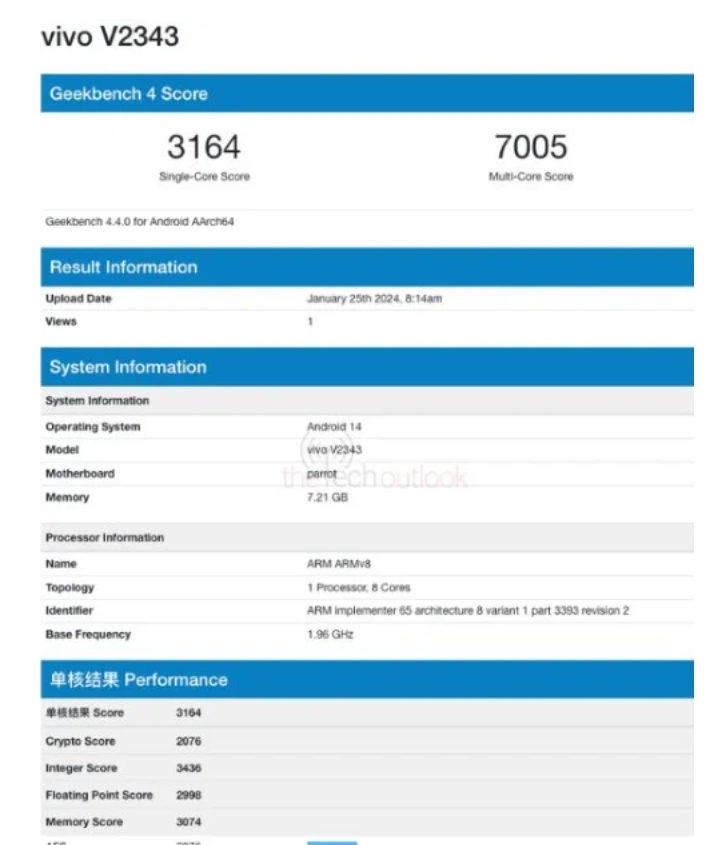Select the Processor Information subheading
Screen dimensions: 711x845
(105, 538)
